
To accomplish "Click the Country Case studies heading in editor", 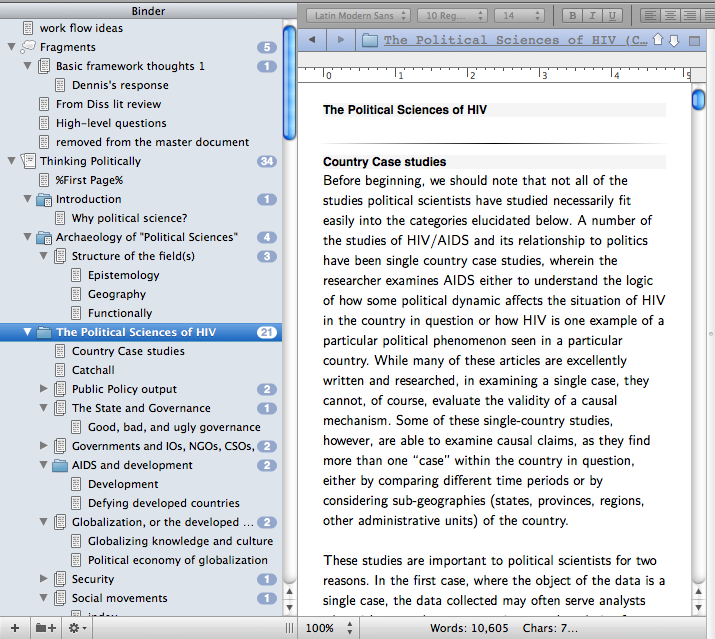I will (384, 161).
